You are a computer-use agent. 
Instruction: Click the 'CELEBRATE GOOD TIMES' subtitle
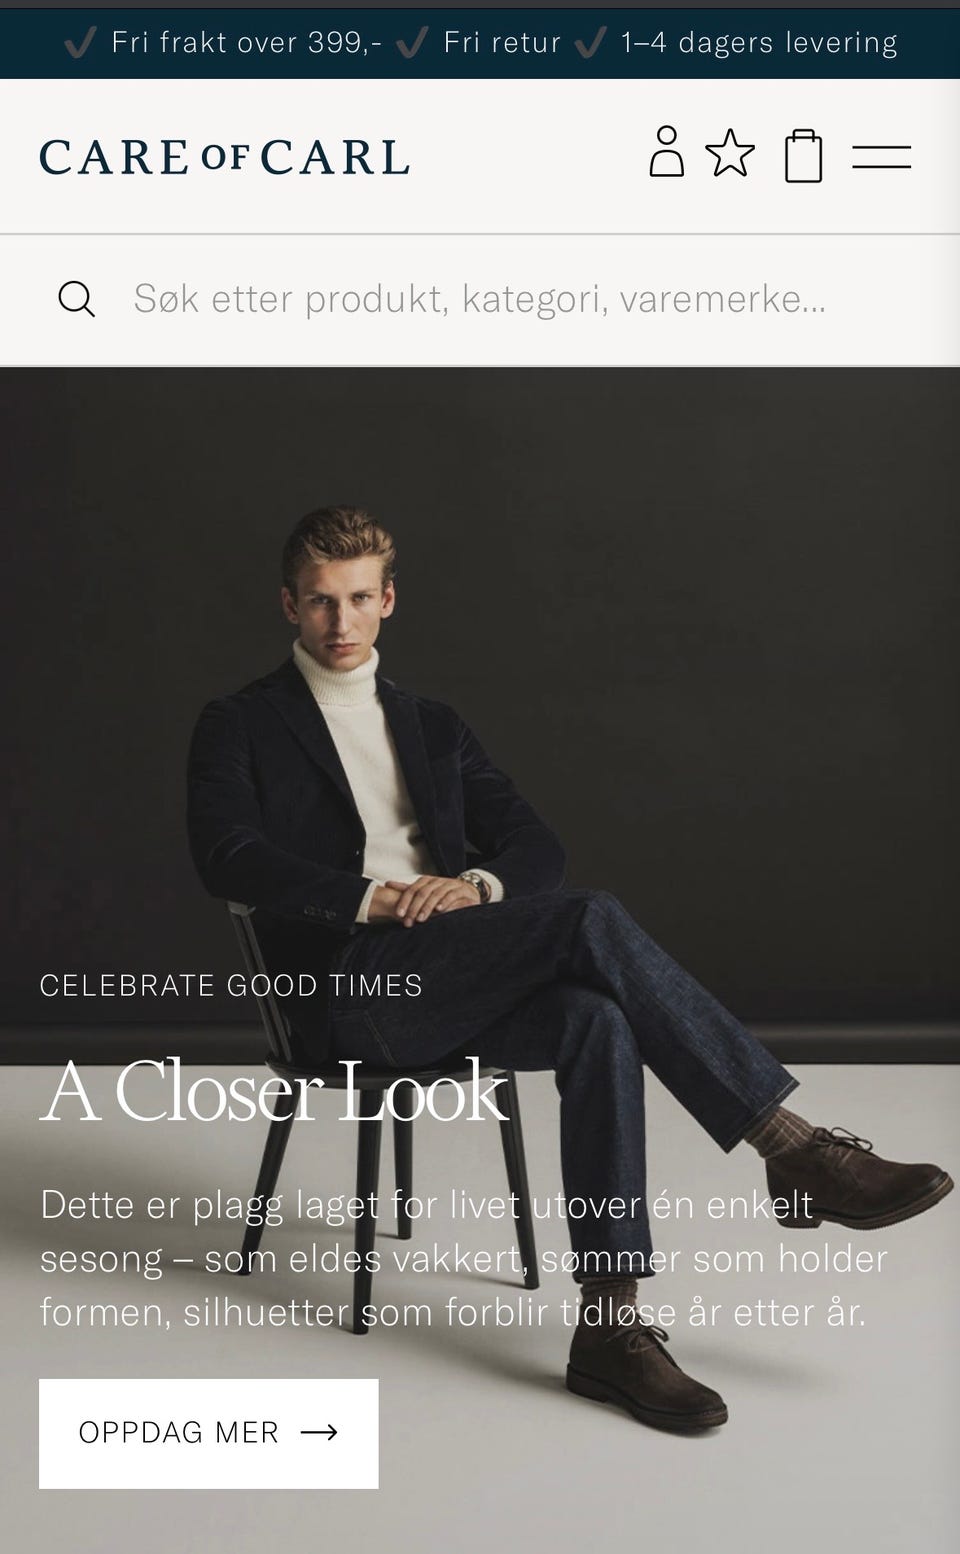pos(231,985)
